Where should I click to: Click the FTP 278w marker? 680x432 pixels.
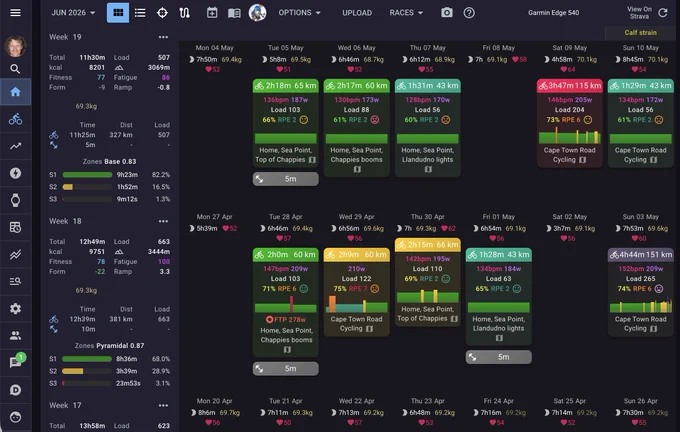[x=286, y=320]
